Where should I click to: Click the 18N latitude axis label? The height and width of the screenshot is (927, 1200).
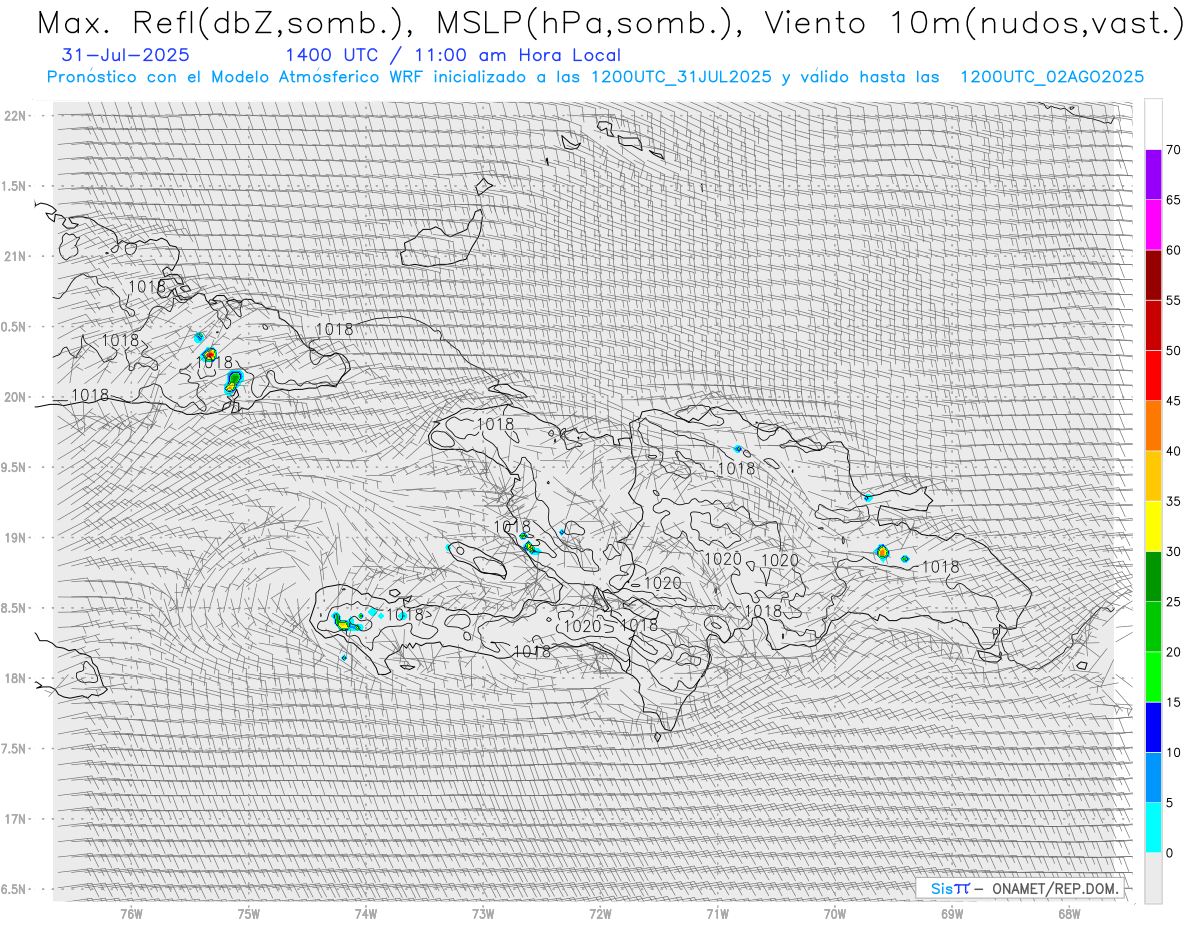17,678
